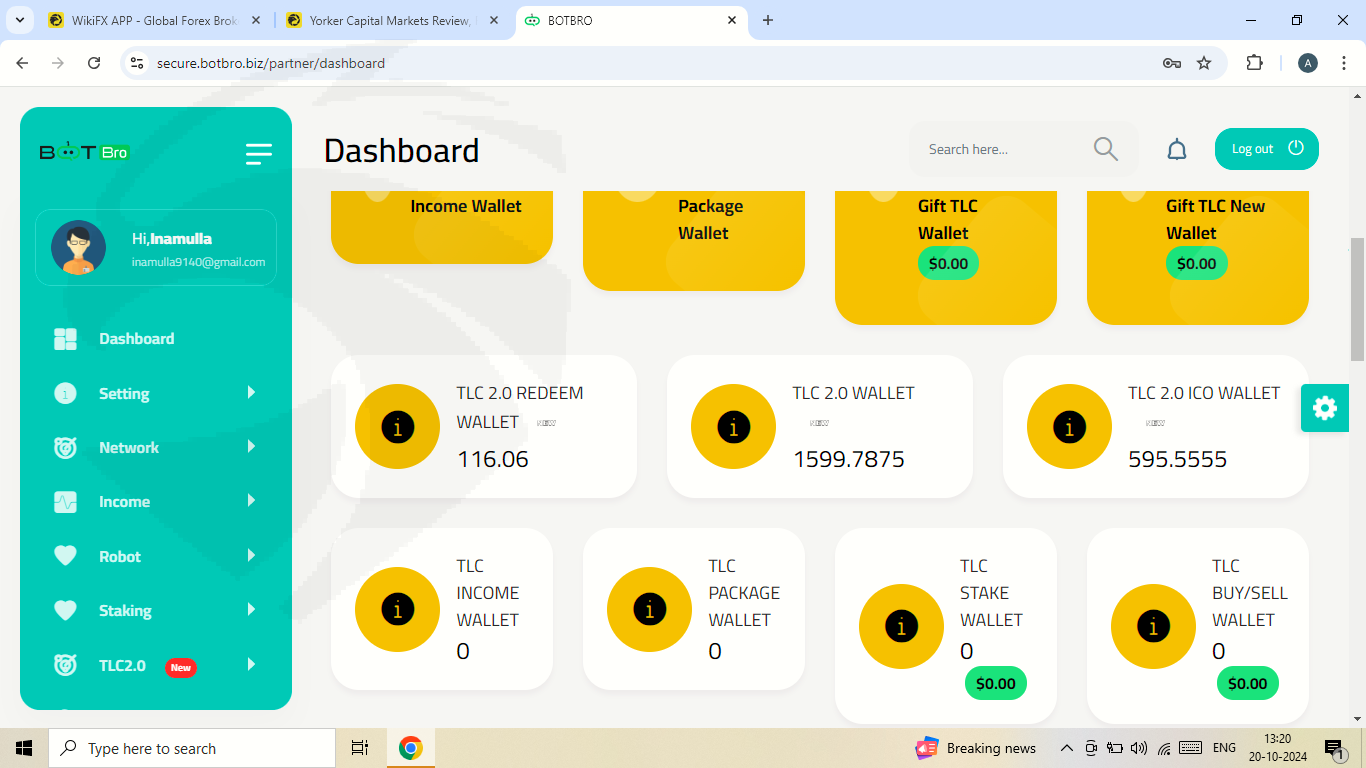Click $0.00 badge on Gift TLC New Wallet
This screenshot has width=1366, height=768.
(1196, 264)
